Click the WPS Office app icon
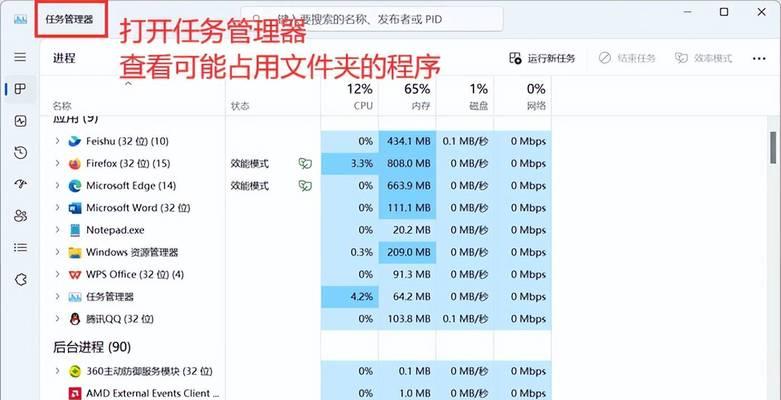The height and width of the screenshot is (400, 781). (x=75, y=274)
